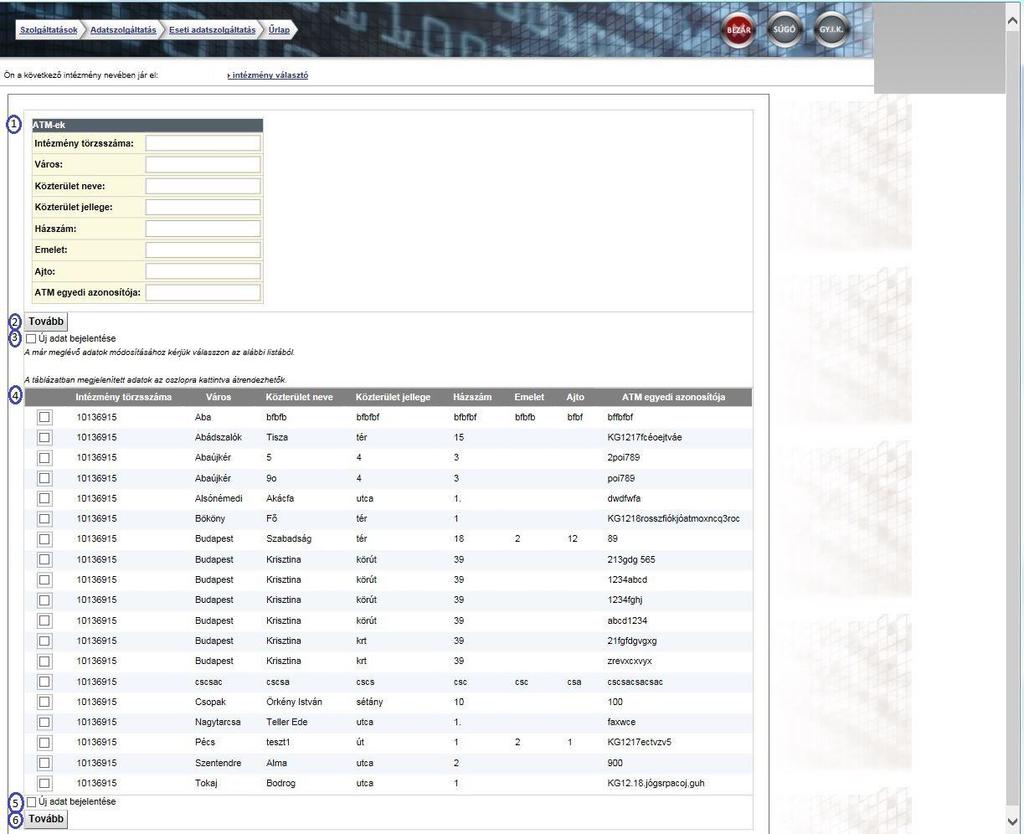
Task: Click the KG1217ectvzv5 cell
Action: click(639, 743)
